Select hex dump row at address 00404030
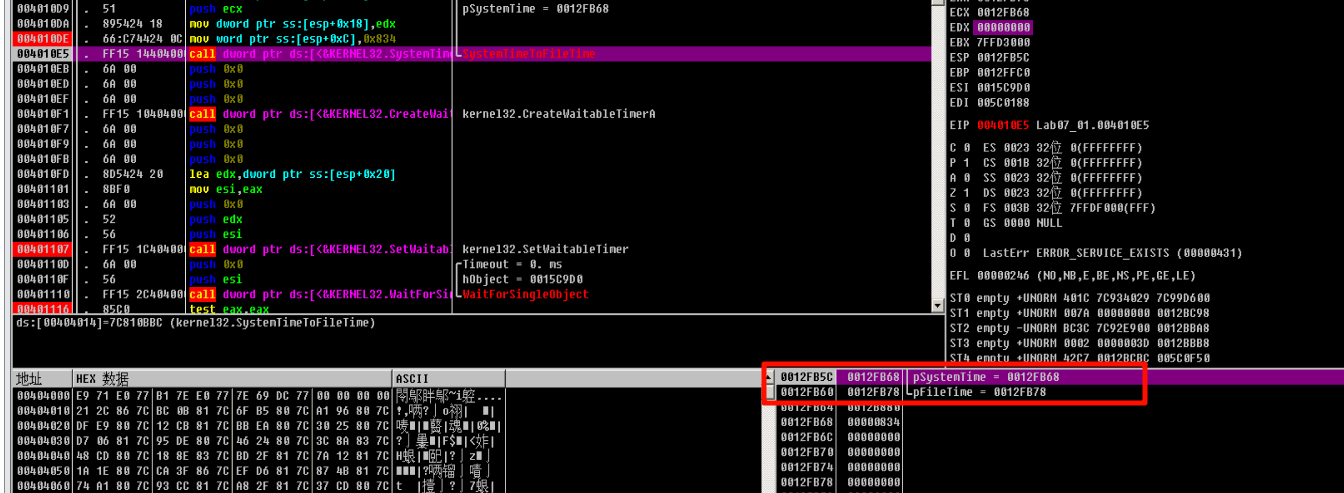The image size is (1344, 493). point(260,440)
